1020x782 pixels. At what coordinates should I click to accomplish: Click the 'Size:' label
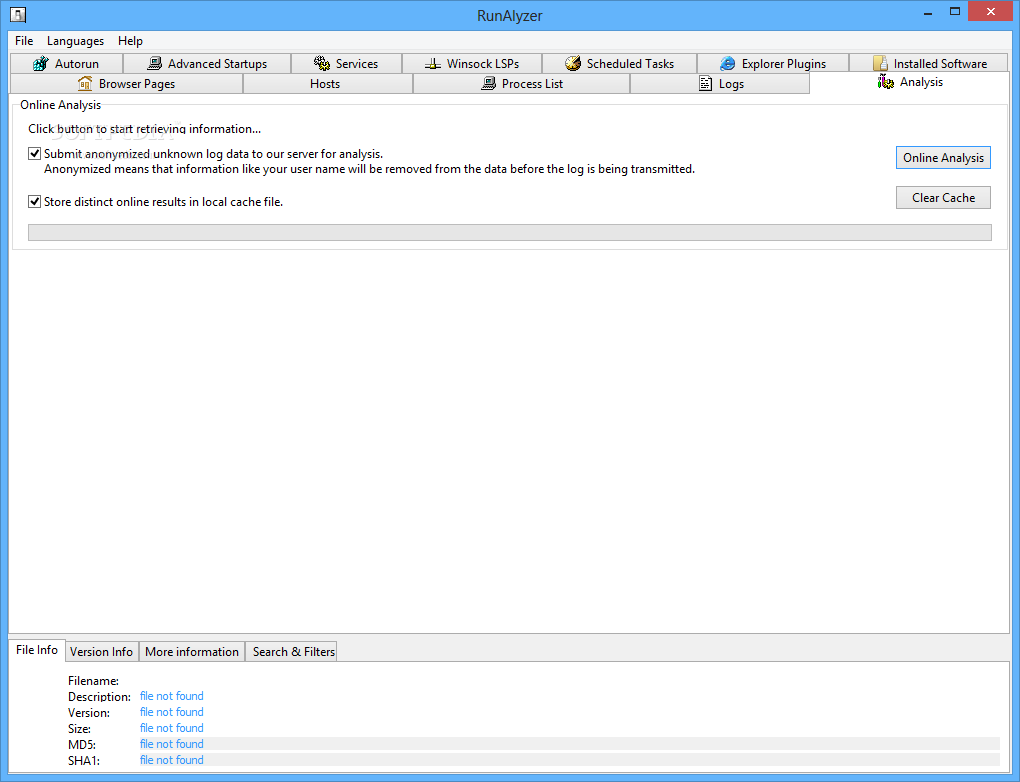coord(79,729)
